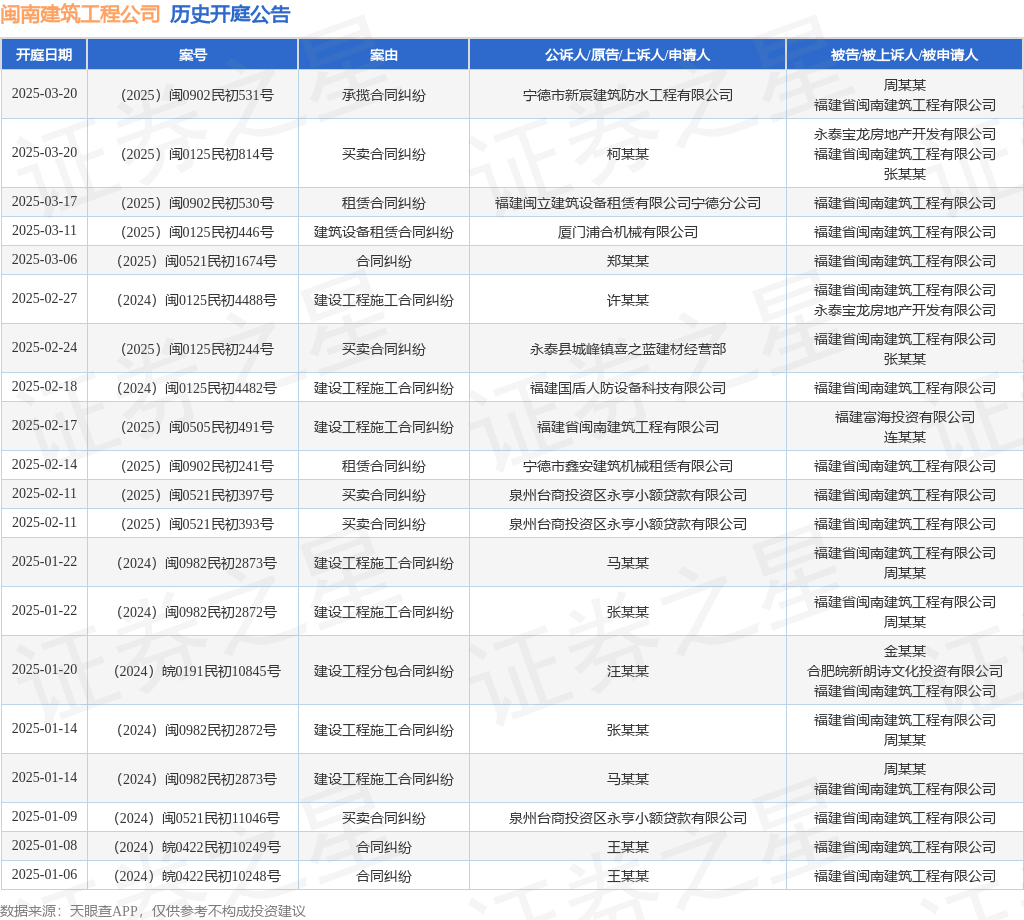Click the 数据来源 footer disclaimer text
The height and width of the screenshot is (920, 1024).
(x=153, y=911)
